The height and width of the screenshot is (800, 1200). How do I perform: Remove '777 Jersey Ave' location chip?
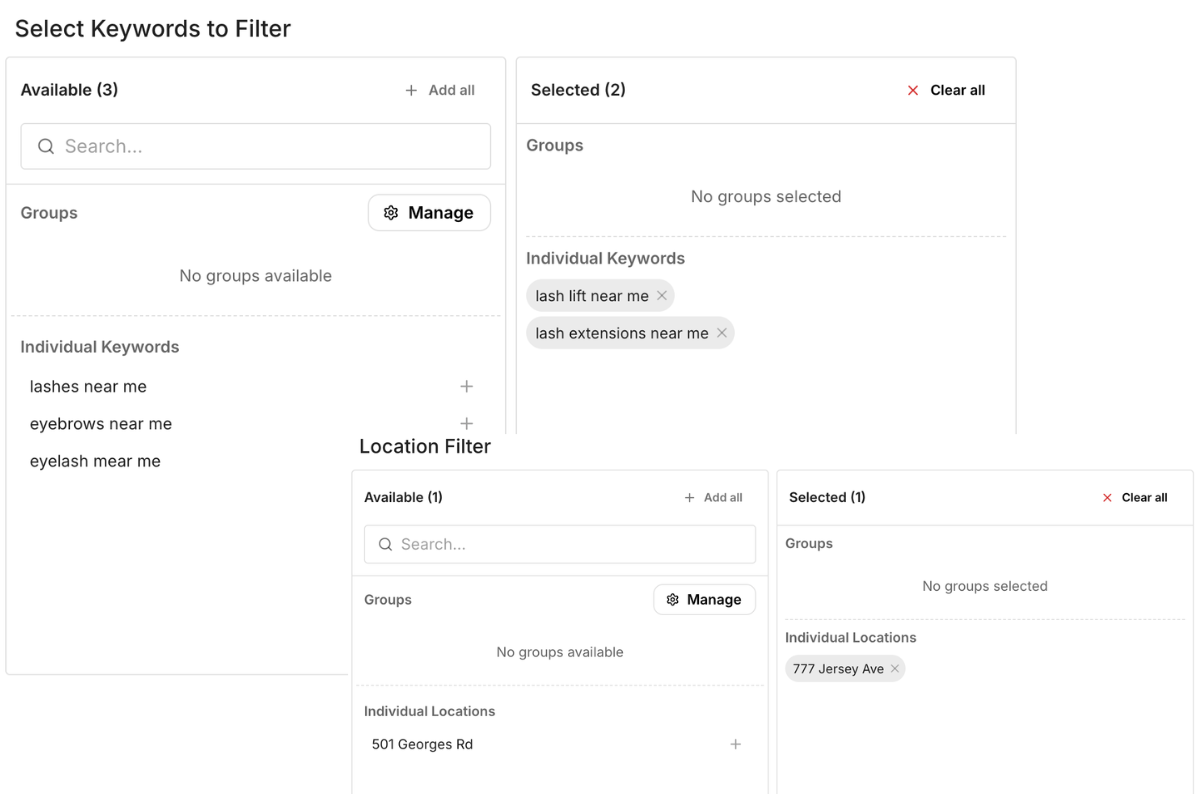(895, 669)
